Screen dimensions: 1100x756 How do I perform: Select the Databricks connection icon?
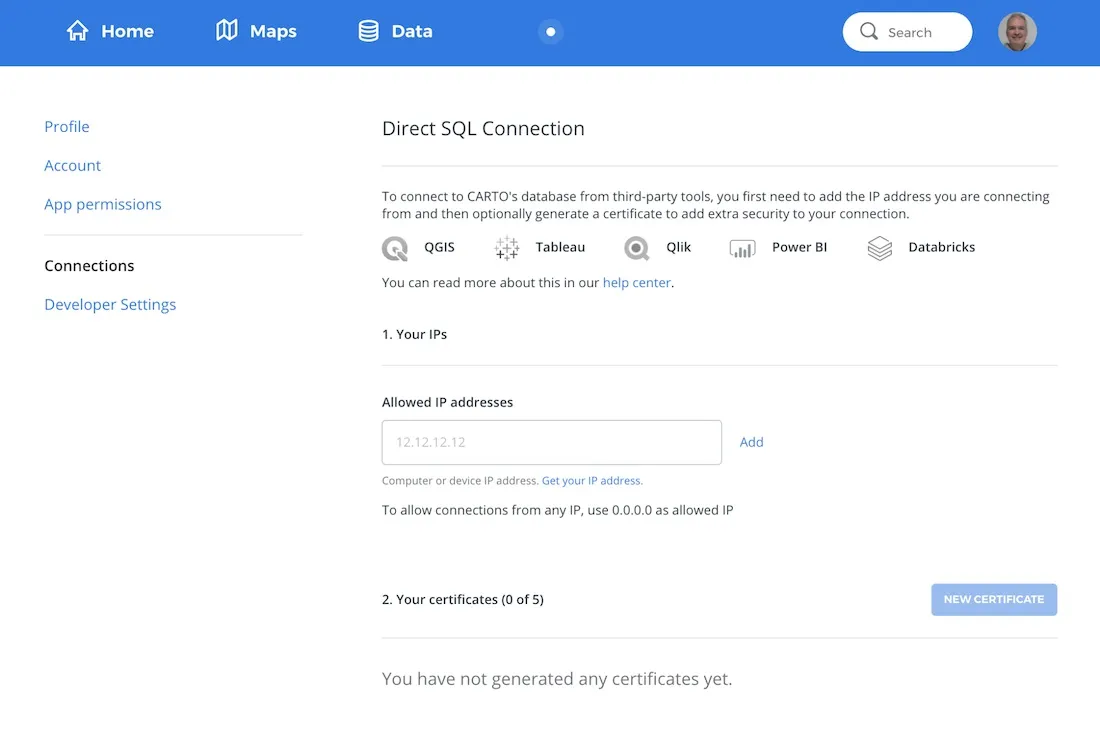880,248
